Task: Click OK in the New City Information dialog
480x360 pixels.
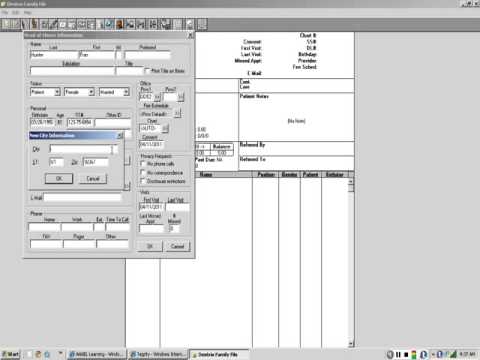Action: (x=59, y=179)
